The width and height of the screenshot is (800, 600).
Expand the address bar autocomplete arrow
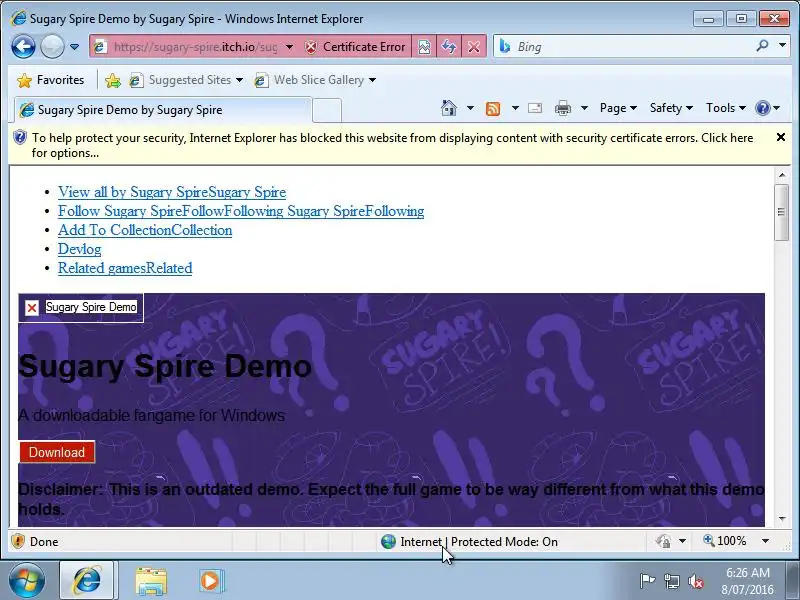[289, 47]
